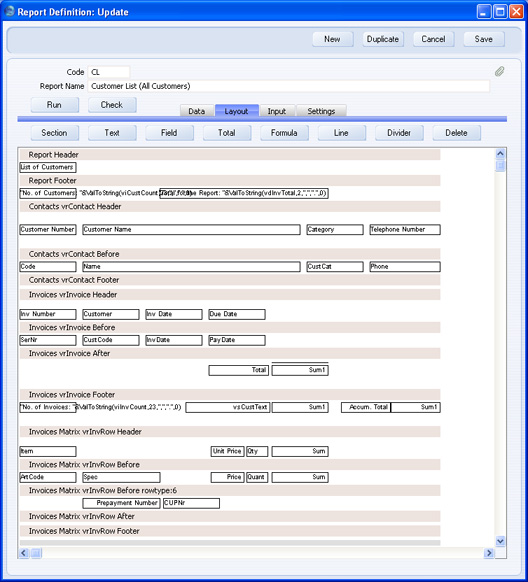528x582 pixels.
Task: Click the horizontal scrollbar right arrow
Action: pyautogui.click(x=489, y=553)
